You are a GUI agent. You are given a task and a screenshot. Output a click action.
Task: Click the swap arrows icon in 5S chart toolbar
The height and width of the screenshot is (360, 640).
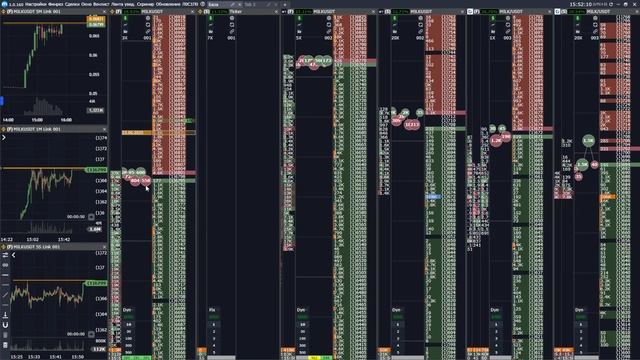coord(5,255)
